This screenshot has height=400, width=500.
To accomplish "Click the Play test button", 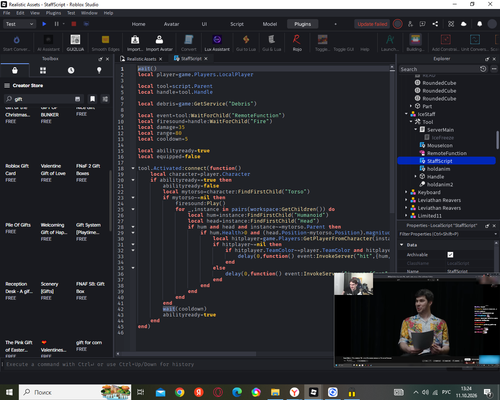I will coord(44,24).
